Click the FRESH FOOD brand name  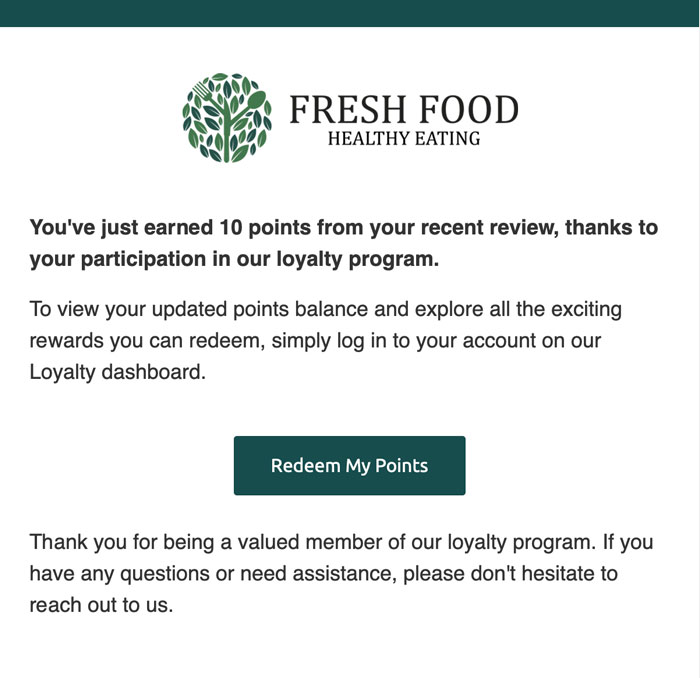404,109
